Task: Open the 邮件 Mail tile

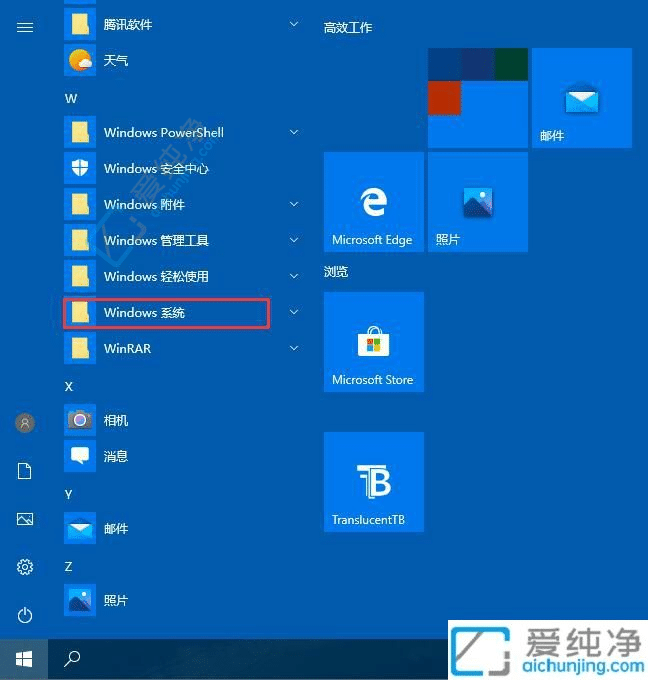Action: [x=582, y=98]
